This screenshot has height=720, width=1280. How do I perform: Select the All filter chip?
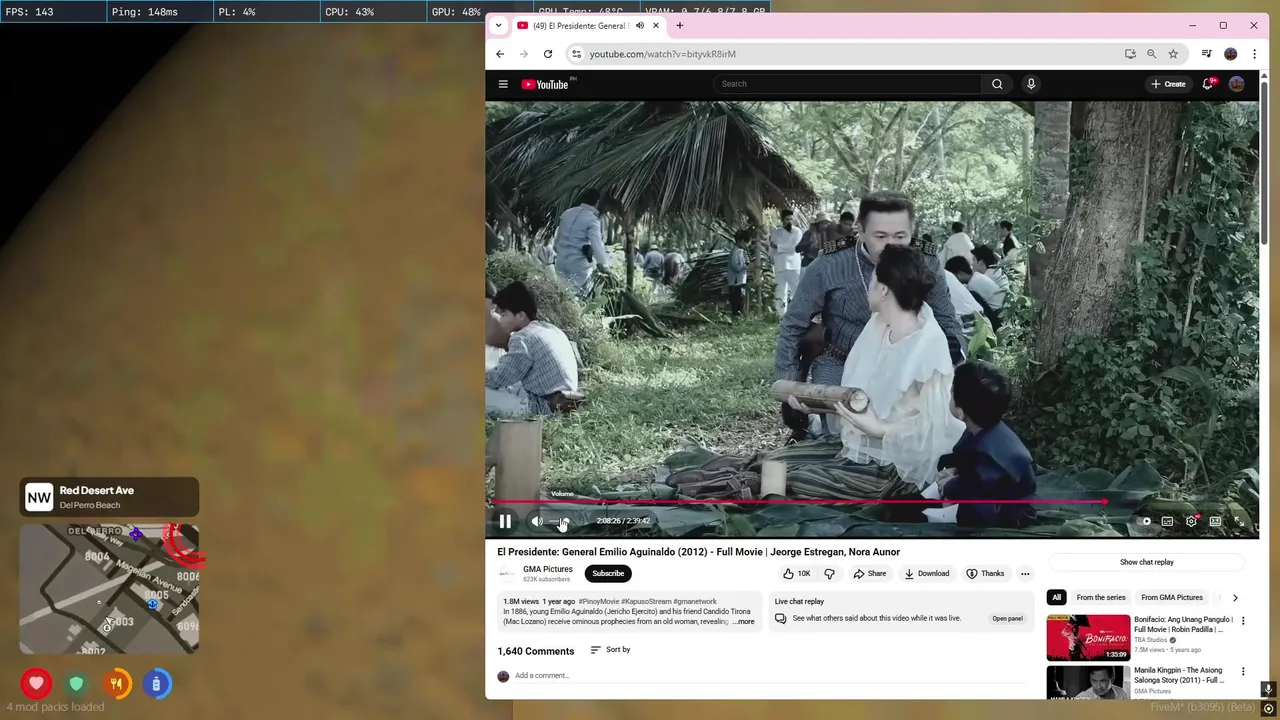[x=1056, y=597]
